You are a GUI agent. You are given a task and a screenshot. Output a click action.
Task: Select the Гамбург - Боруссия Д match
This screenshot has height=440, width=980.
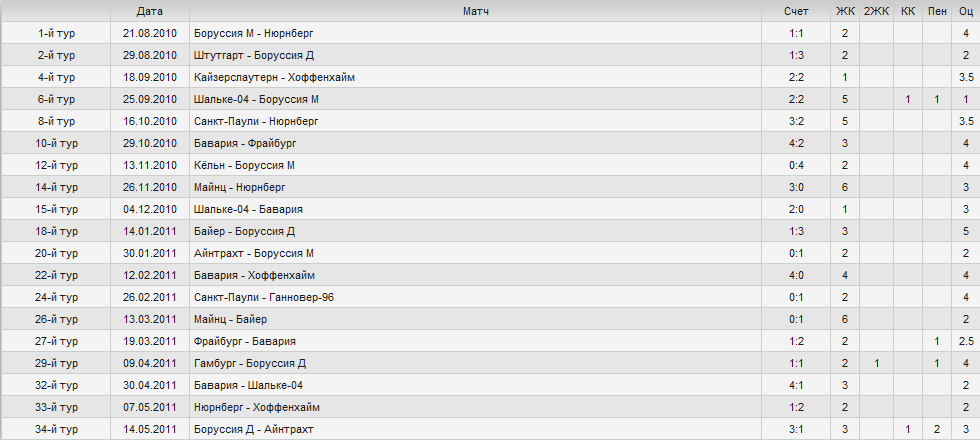pos(250,363)
